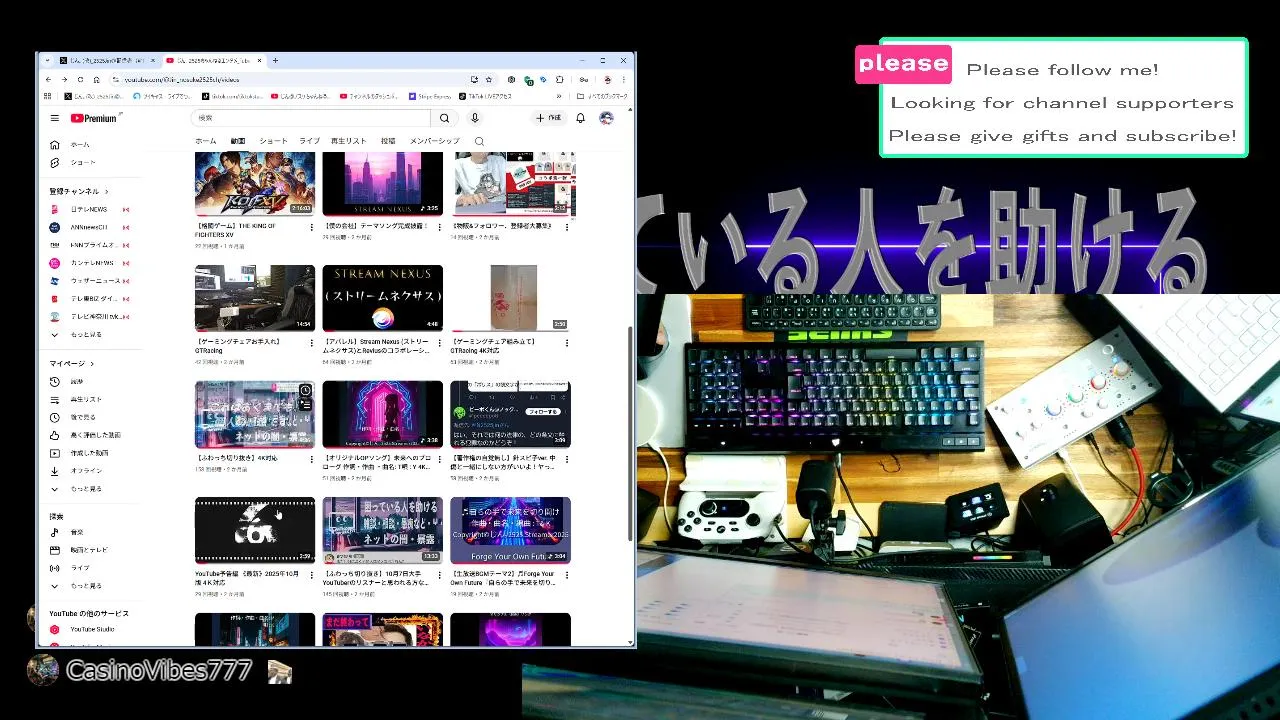Click the TikTok LIVEアクセス bookmark

coord(486,96)
